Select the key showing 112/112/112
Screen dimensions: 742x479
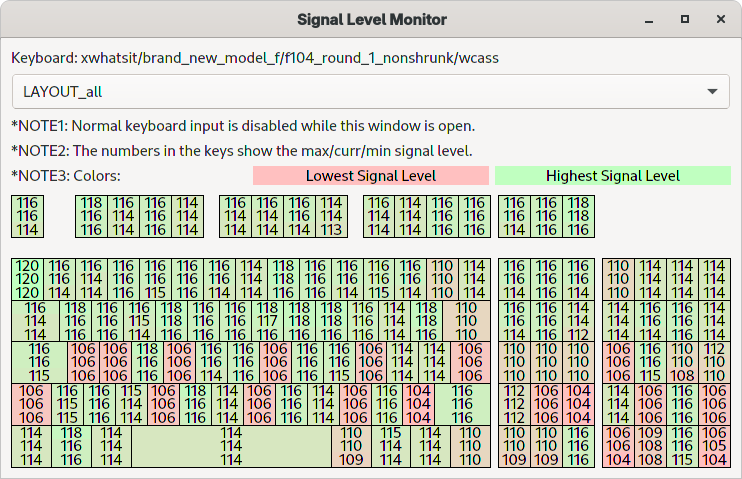point(514,404)
